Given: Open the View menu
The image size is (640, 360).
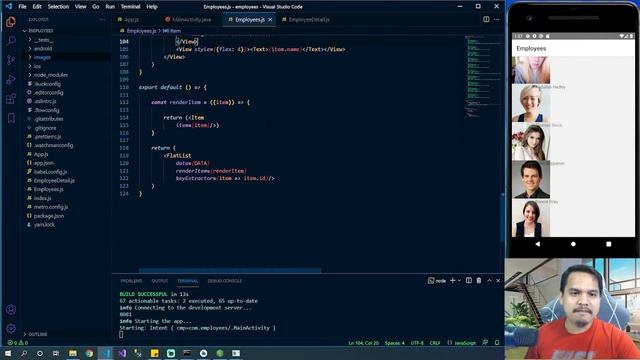Looking at the screenshot, I should (80, 7).
